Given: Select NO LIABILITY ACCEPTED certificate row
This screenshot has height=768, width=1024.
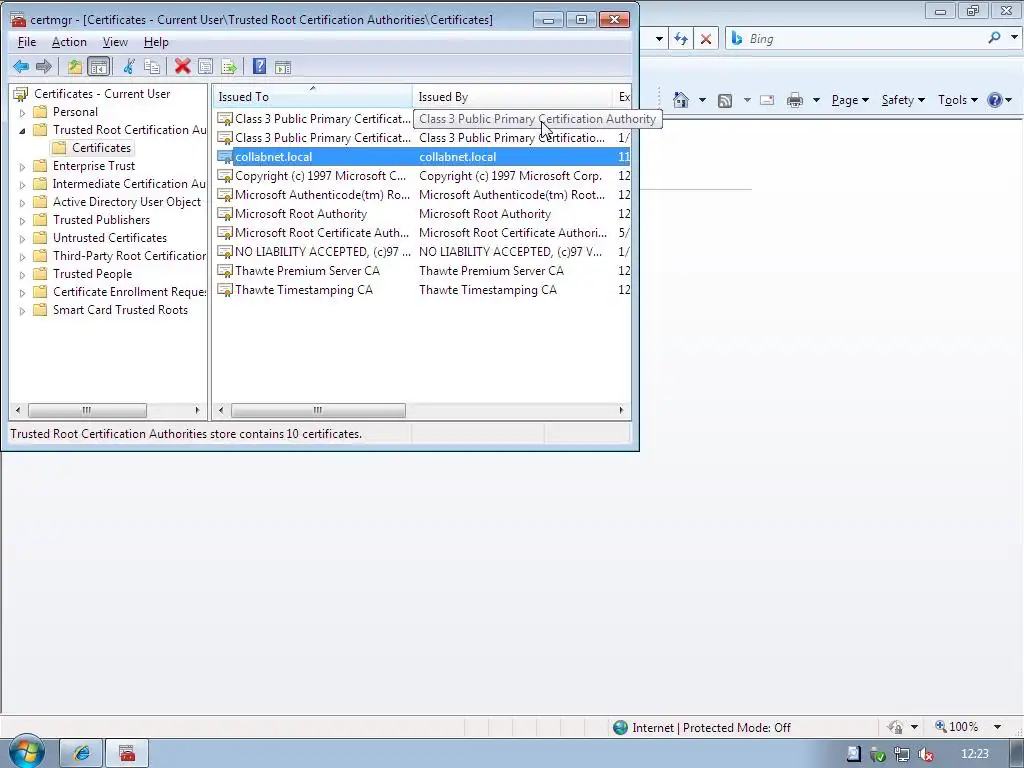Looking at the screenshot, I should click(x=423, y=251).
